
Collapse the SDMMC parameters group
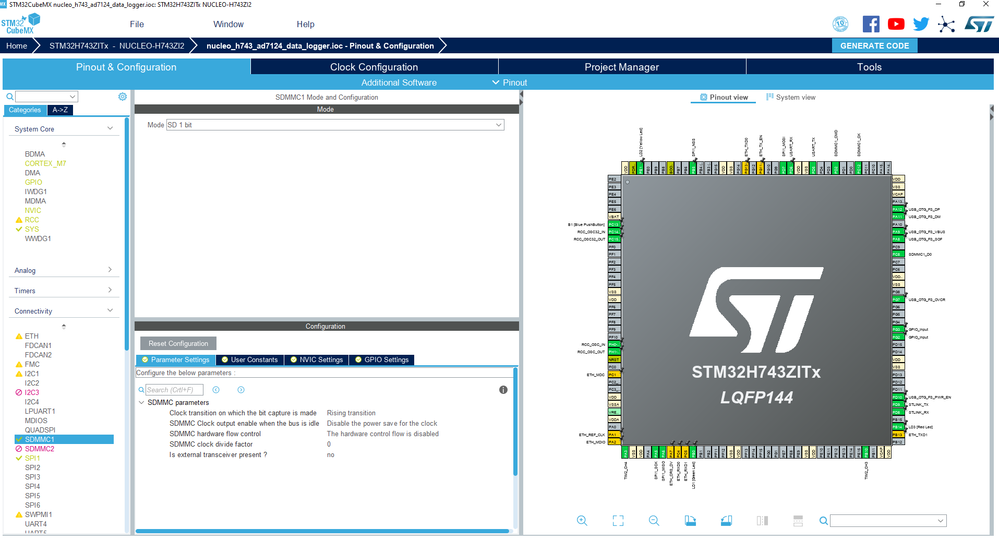[x=141, y=403]
